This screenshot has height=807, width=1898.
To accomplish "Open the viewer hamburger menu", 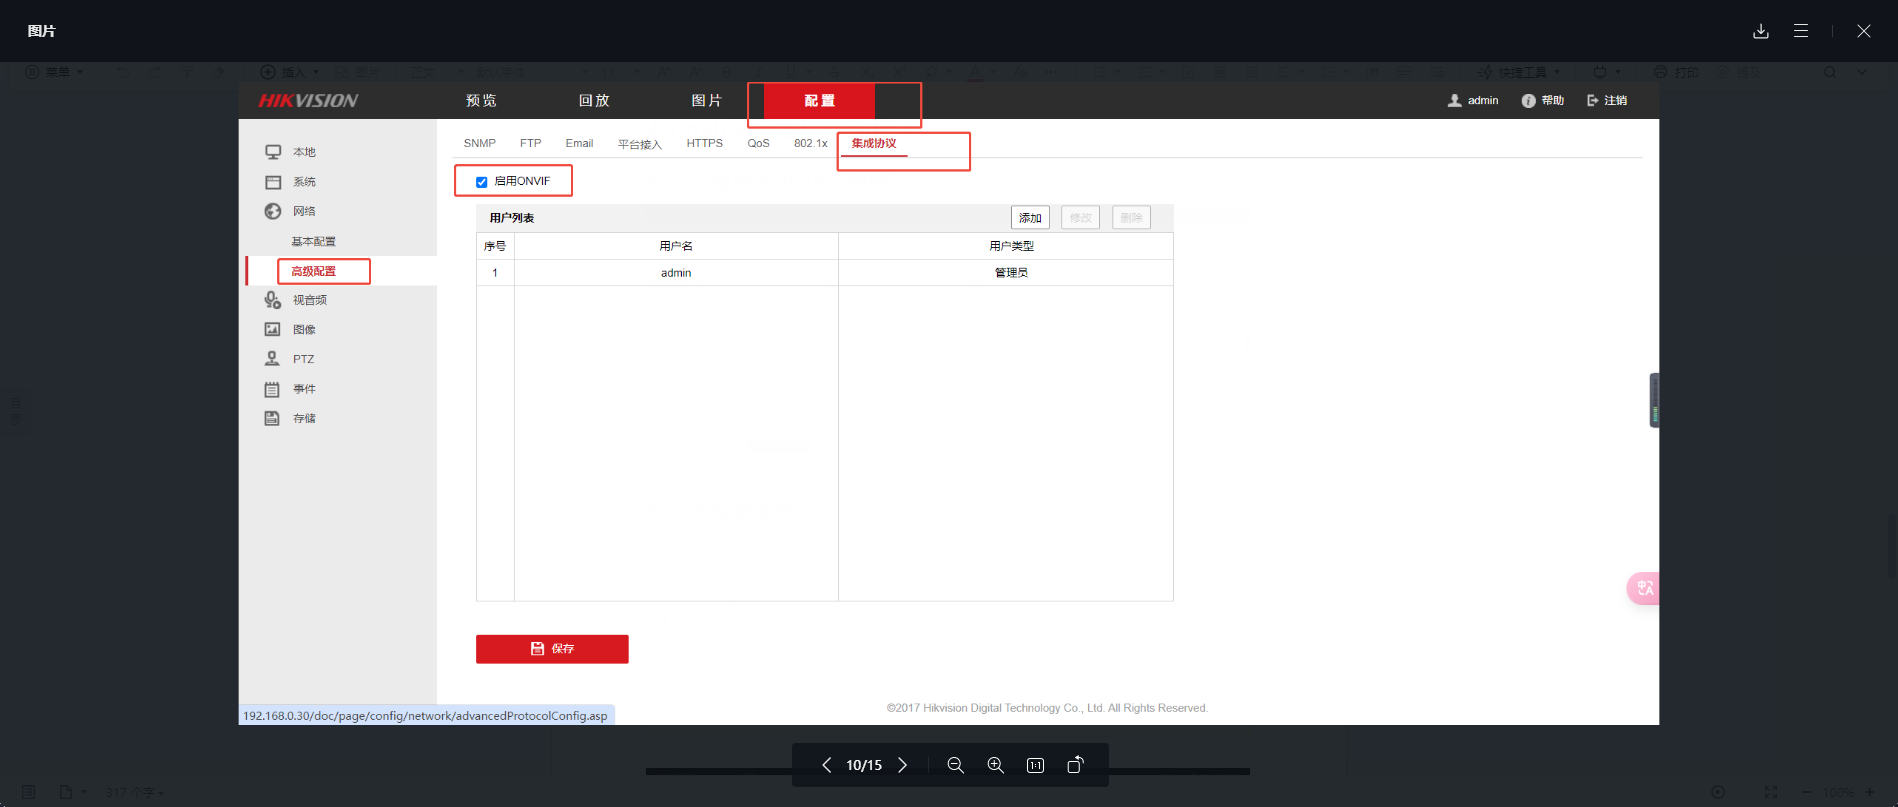I will 1801,31.
